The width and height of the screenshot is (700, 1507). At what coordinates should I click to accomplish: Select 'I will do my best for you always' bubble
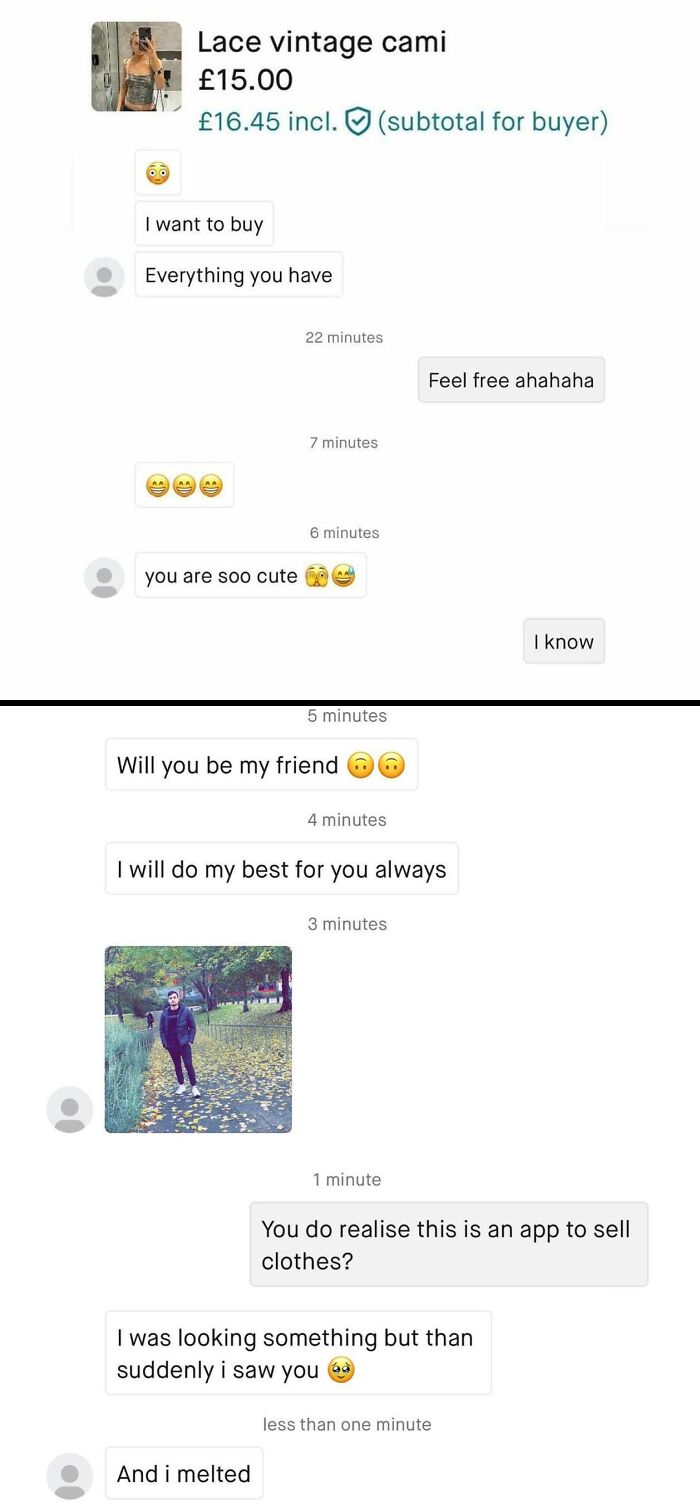282,869
